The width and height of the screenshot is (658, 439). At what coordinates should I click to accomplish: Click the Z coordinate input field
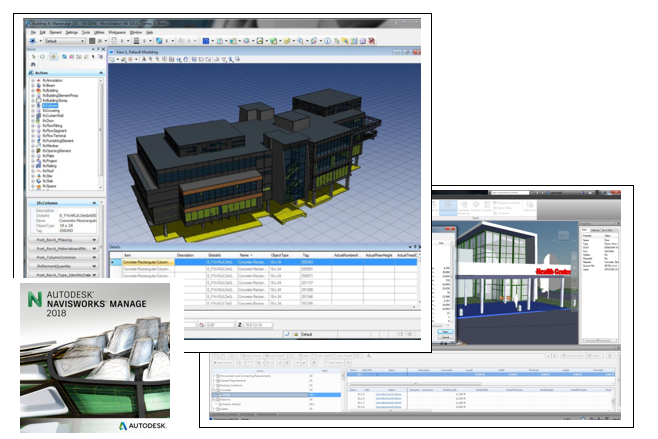[x=258, y=324]
